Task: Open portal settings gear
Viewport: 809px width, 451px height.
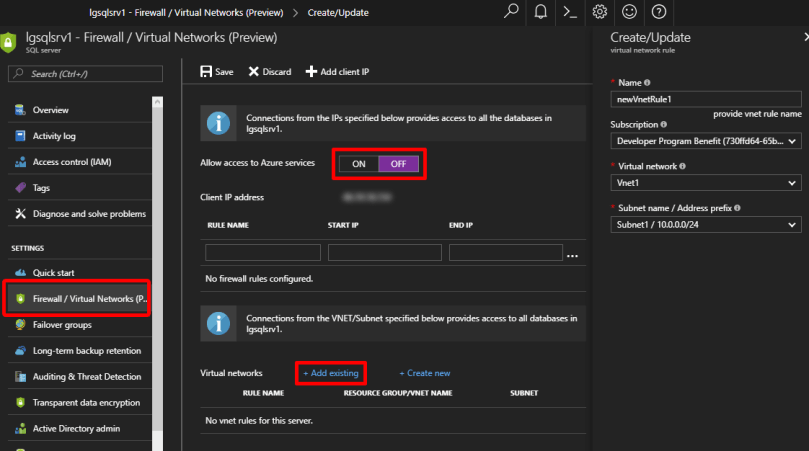Action: pos(600,12)
